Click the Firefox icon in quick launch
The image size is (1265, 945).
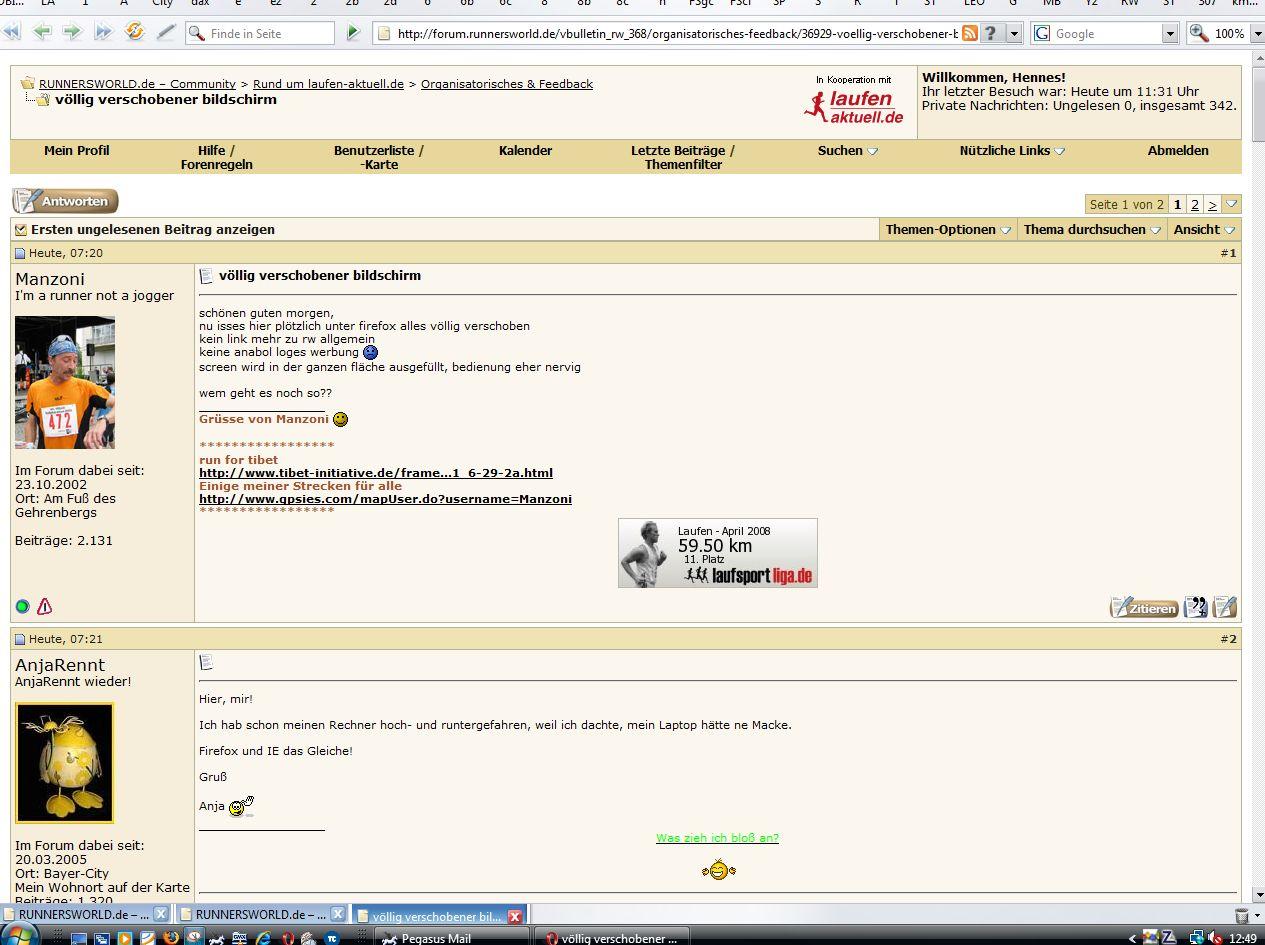pyautogui.click(x=170, y=938)
